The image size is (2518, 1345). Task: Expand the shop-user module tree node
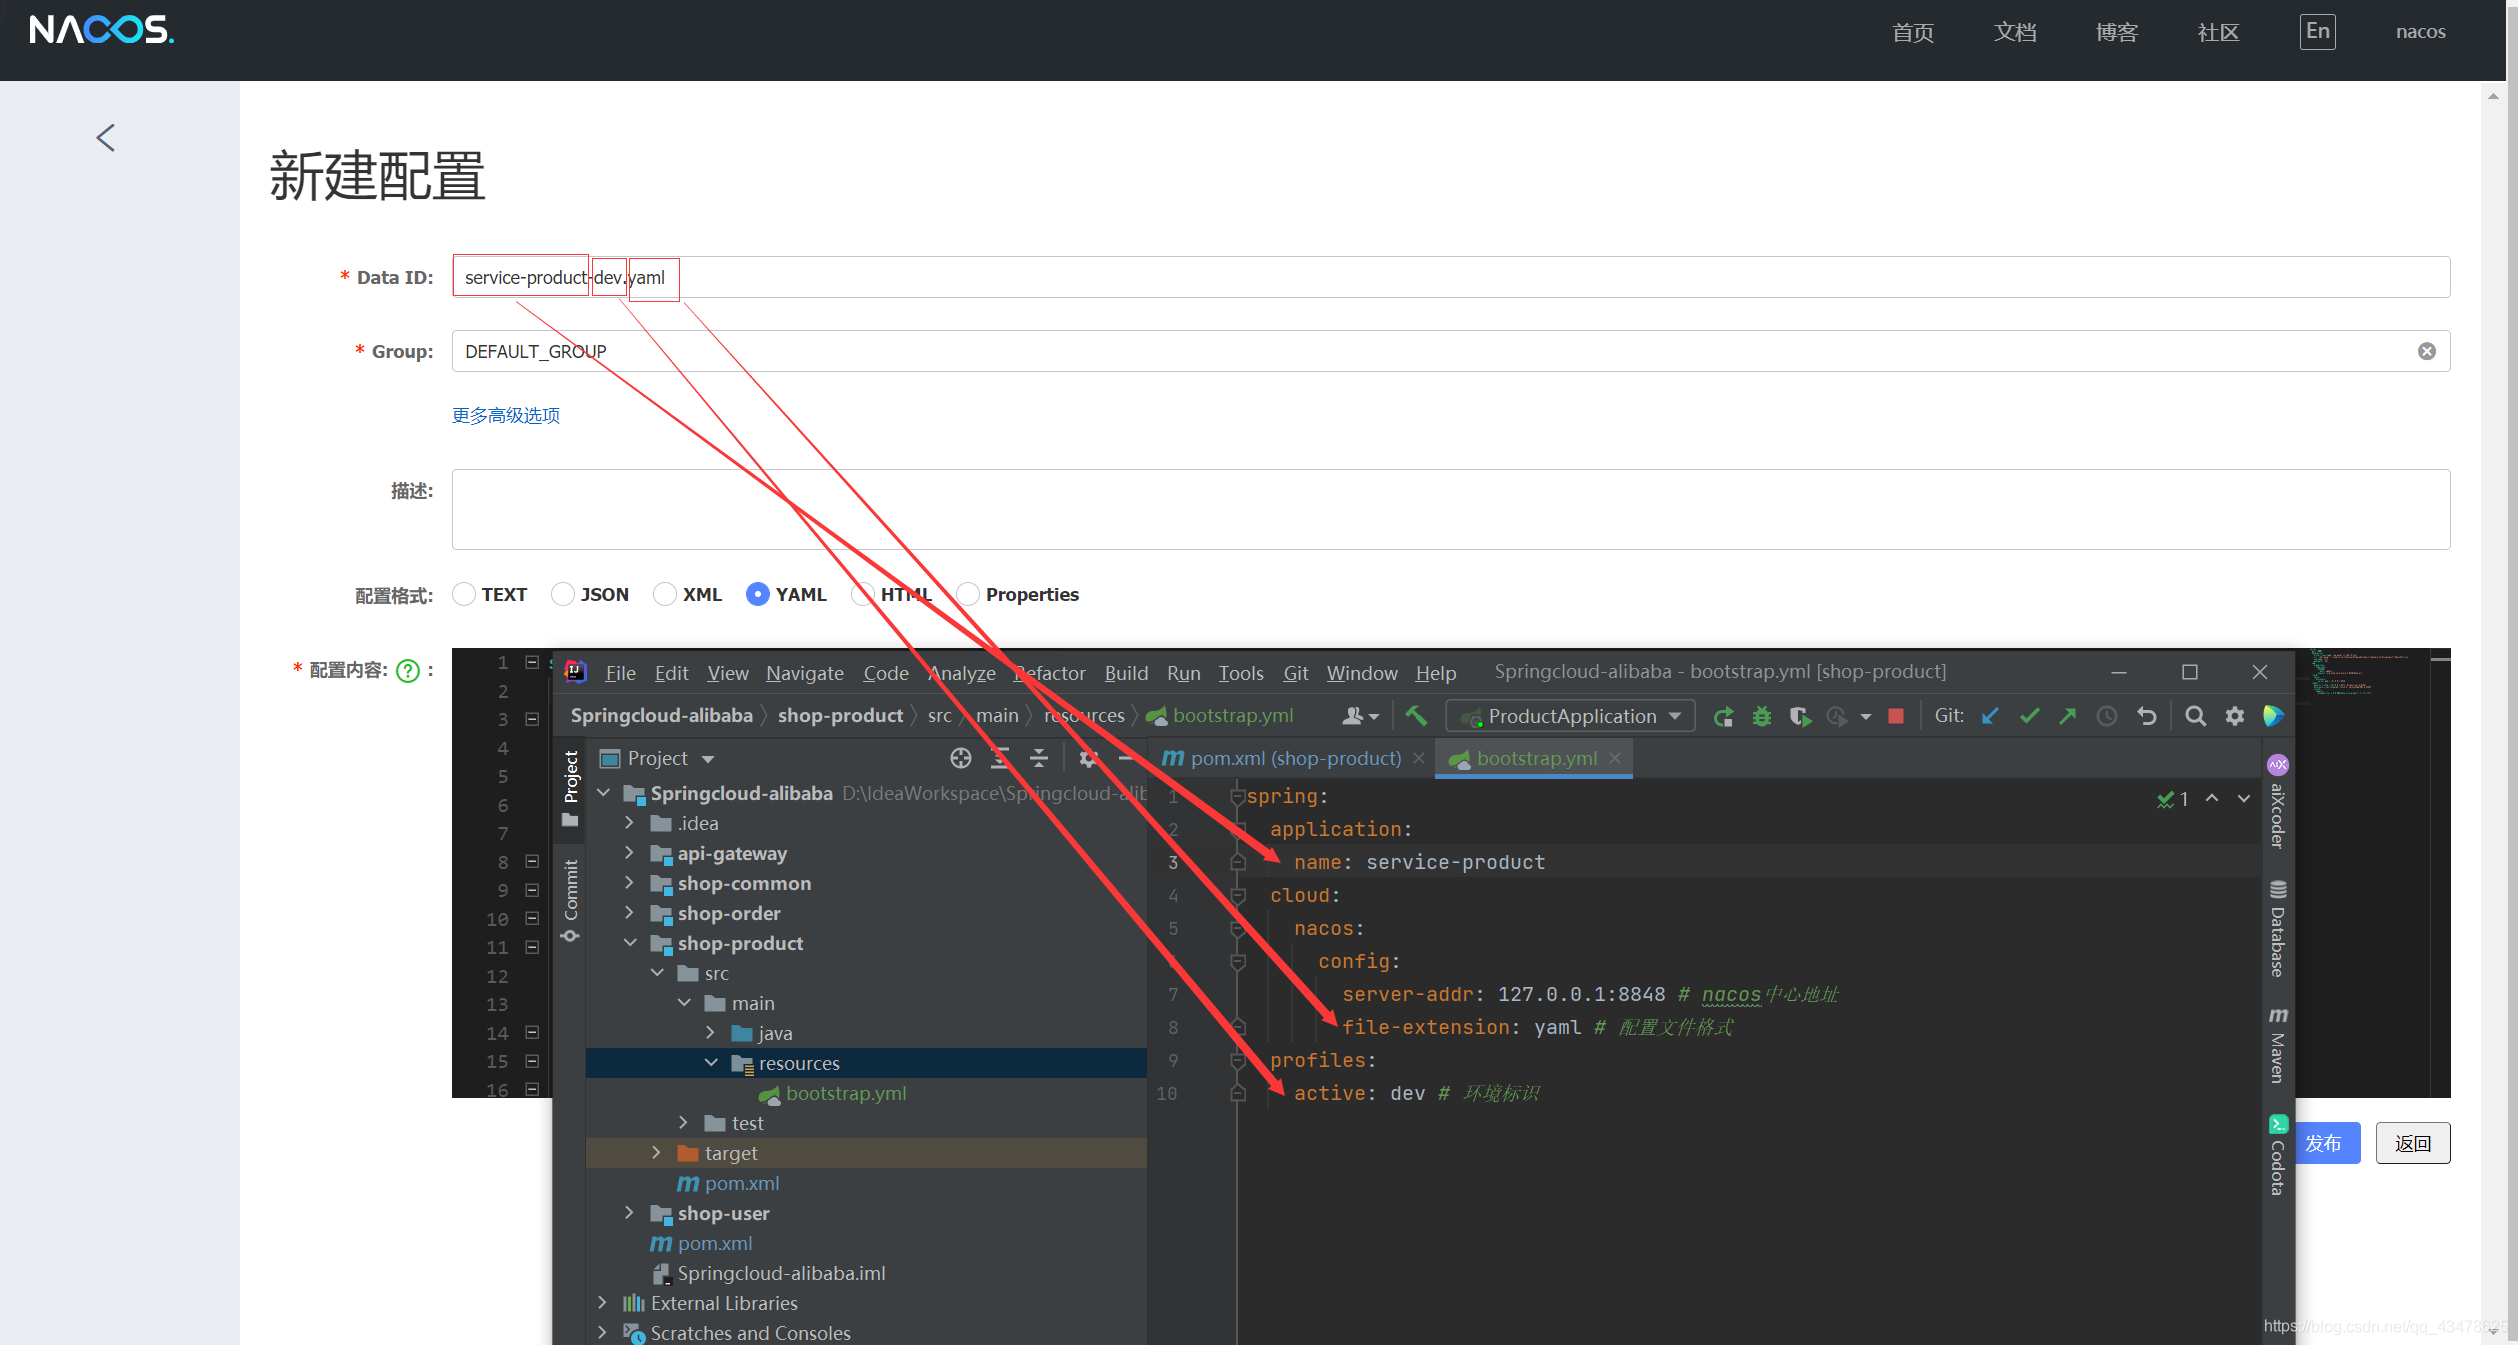629,1213
